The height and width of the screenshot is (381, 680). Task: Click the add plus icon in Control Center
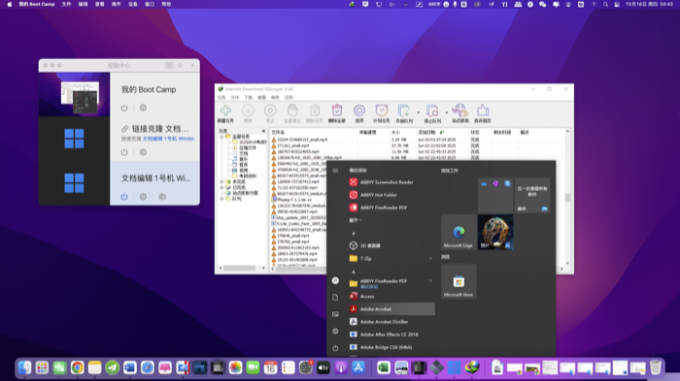192,65
